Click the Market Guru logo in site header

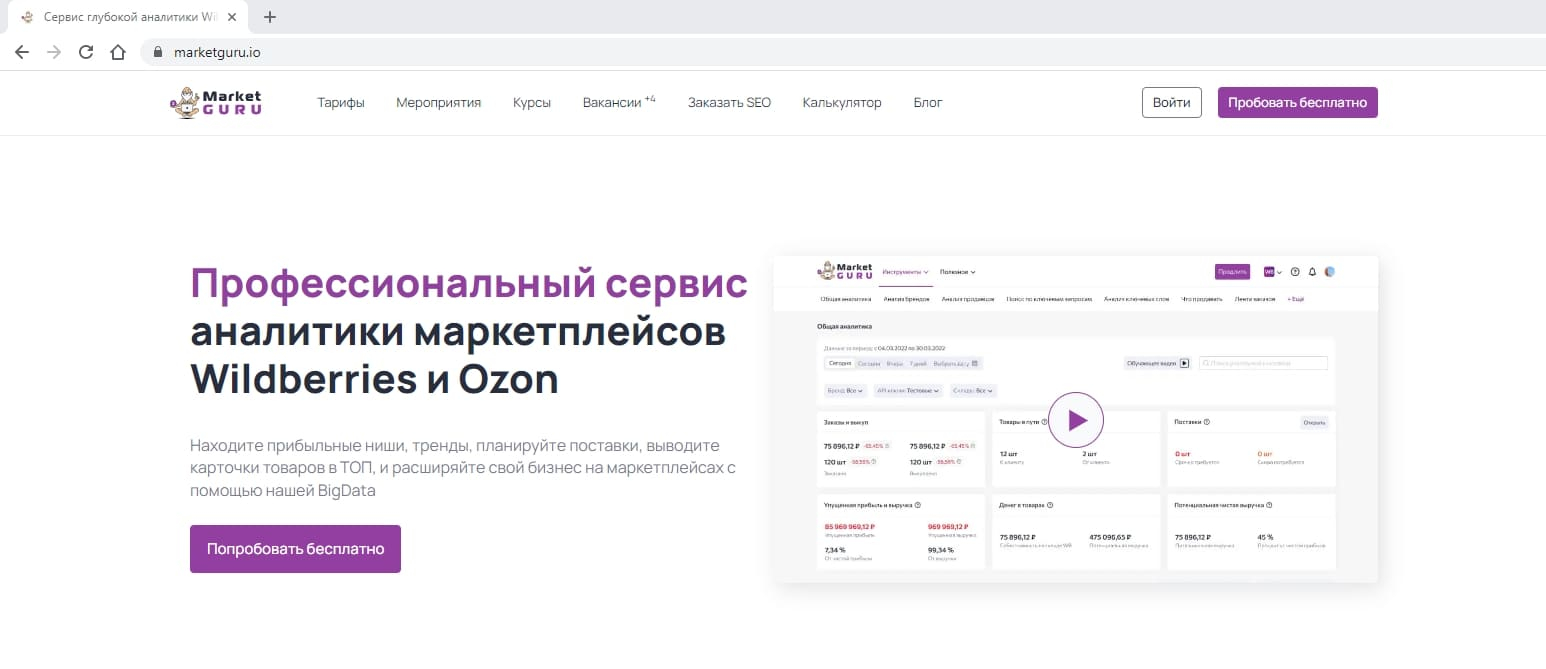(216, 103)
